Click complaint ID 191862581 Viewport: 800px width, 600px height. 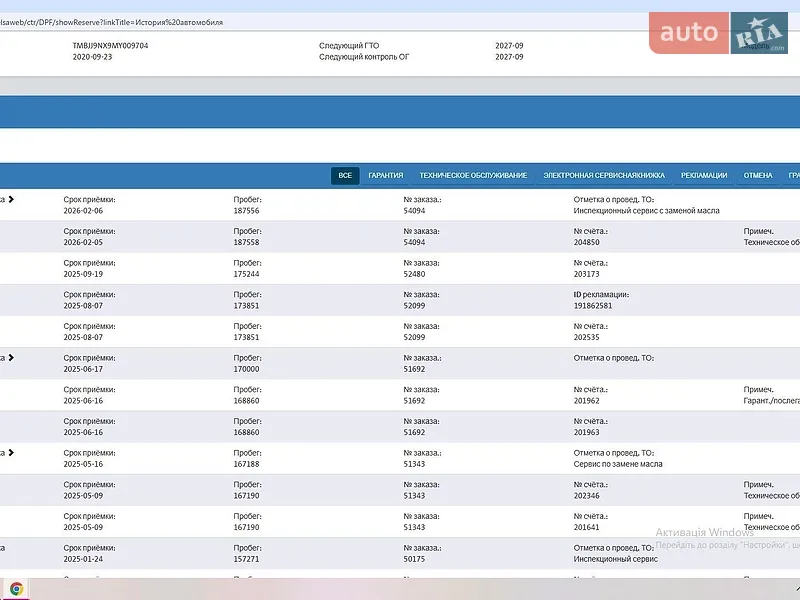click(592, 306)
